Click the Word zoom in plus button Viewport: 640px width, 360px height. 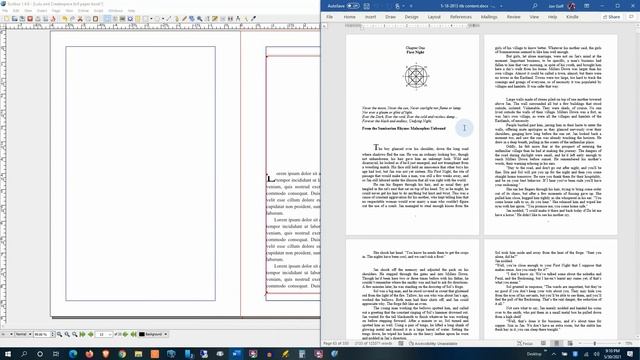tap(620, 343)
